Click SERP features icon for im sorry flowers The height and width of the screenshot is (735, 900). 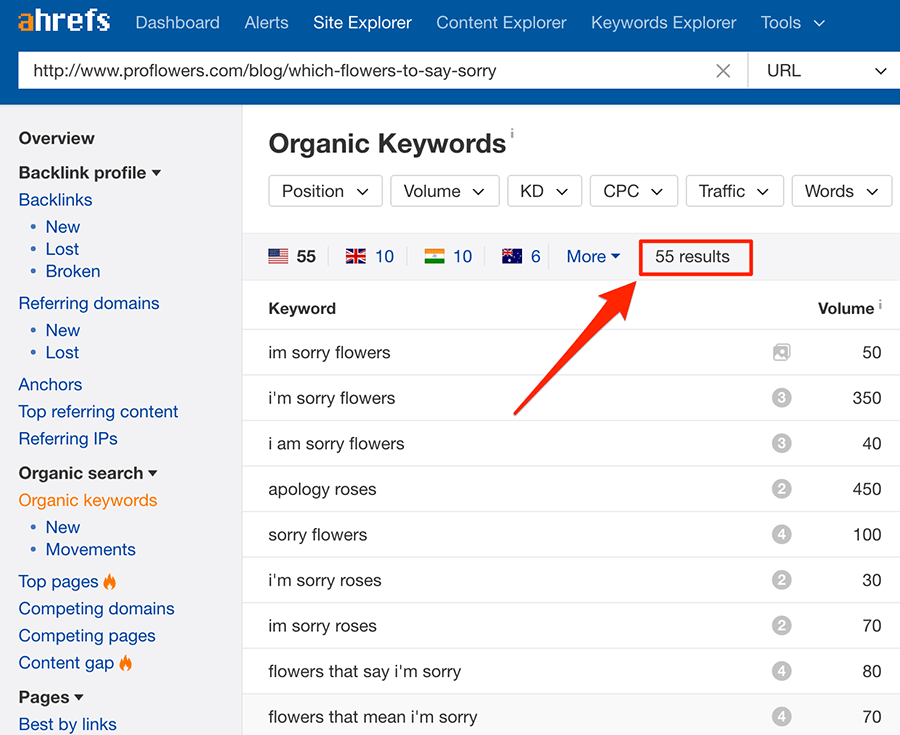coord(781,352)
